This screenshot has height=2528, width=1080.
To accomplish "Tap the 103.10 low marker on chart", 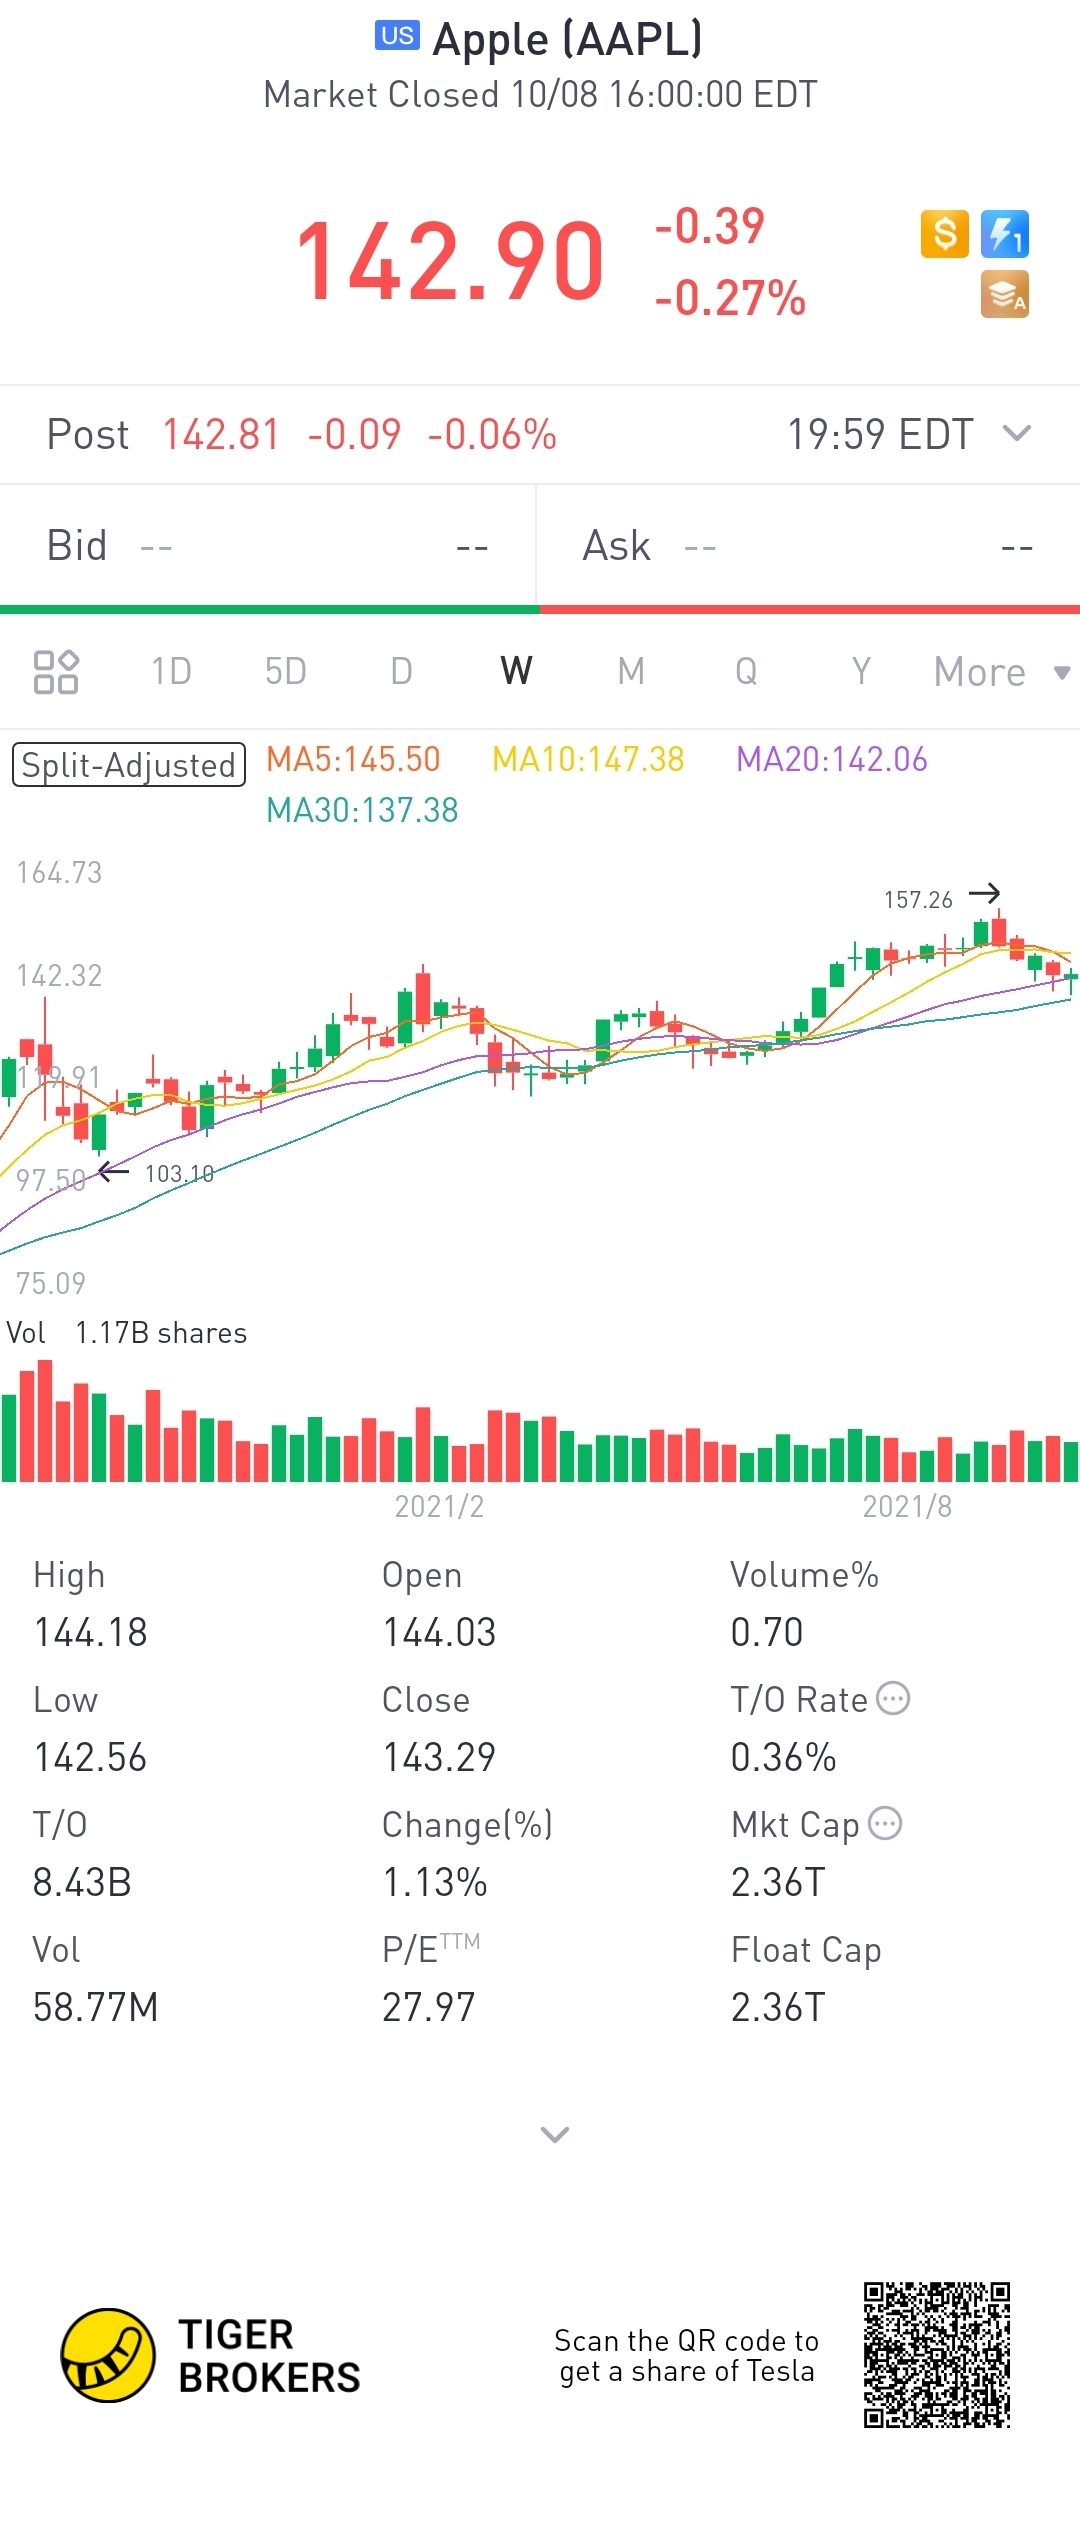I will tap(180, 1174).
